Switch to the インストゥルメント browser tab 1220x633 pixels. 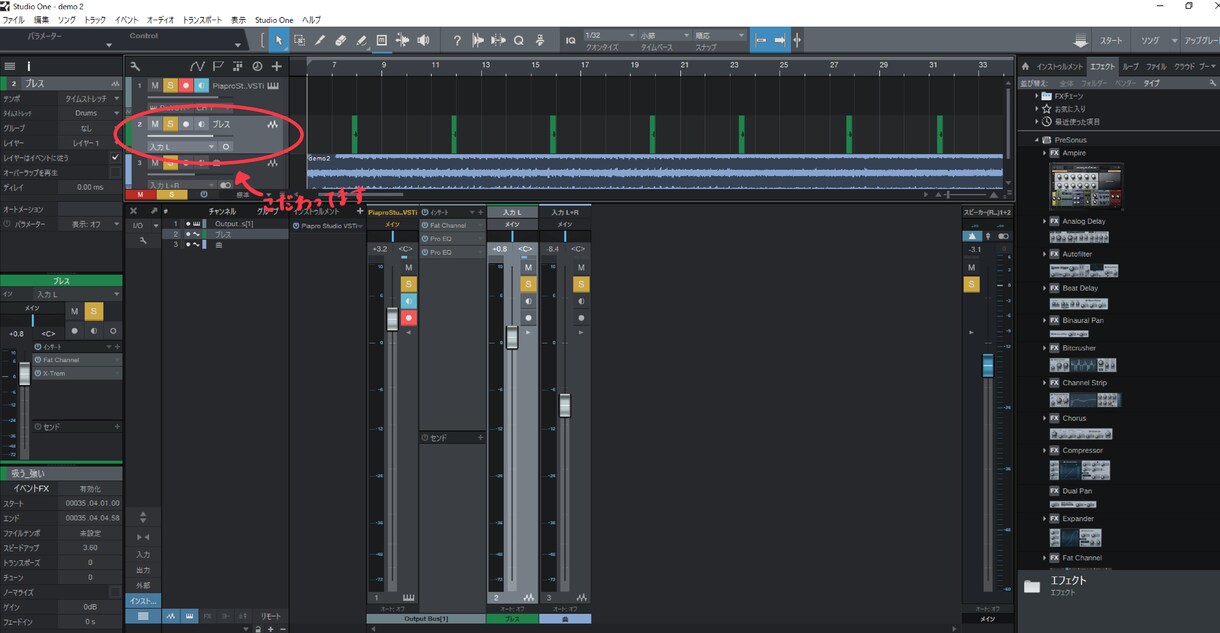(x=1060, y=66)
